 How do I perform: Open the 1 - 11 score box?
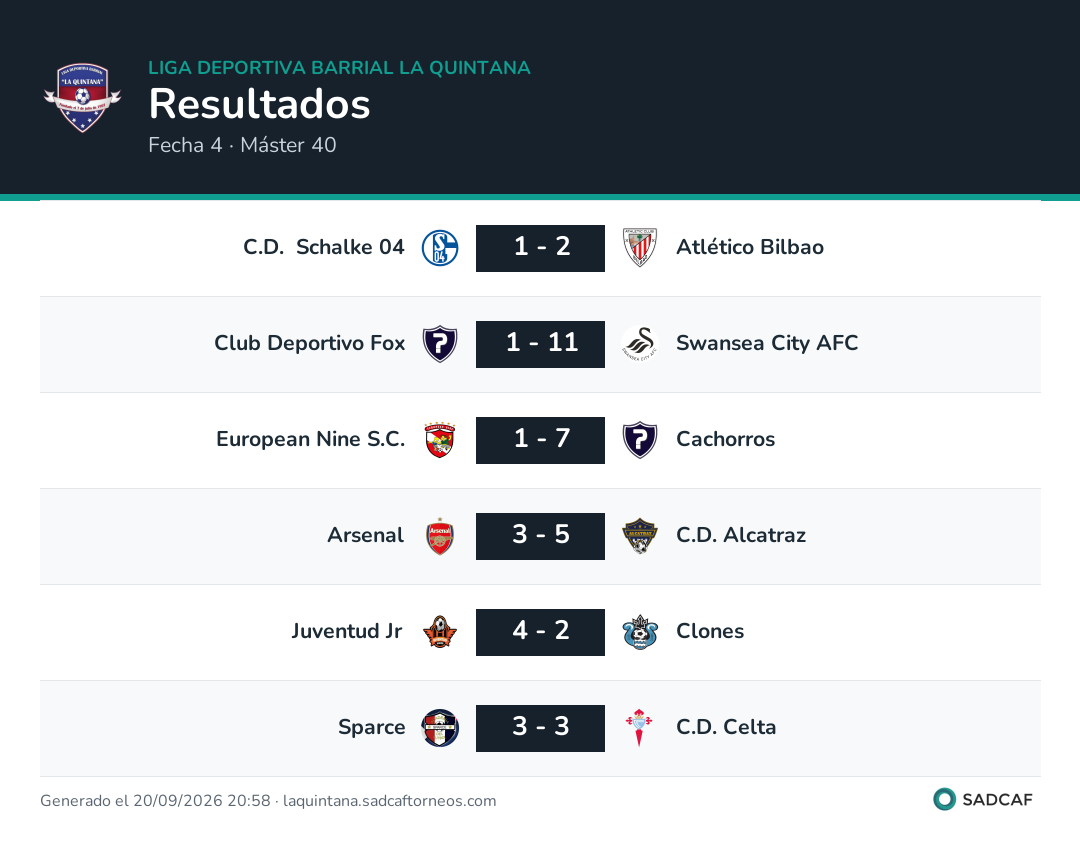tap(541, 344)
